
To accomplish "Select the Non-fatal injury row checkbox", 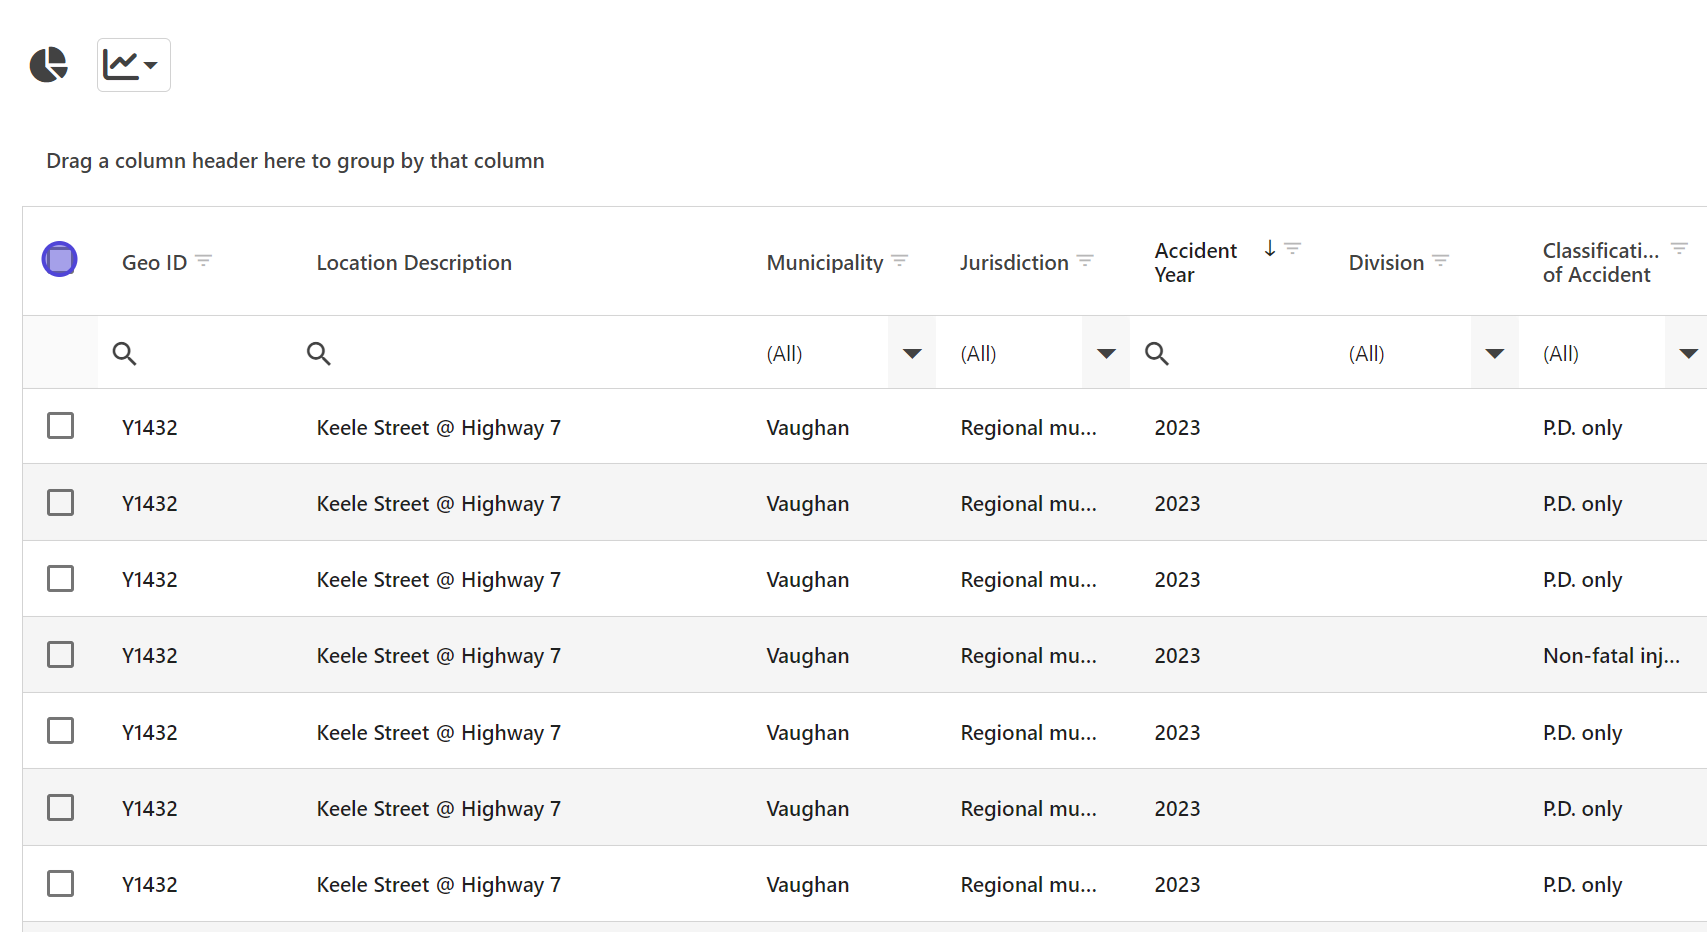I will coord(61,655).
